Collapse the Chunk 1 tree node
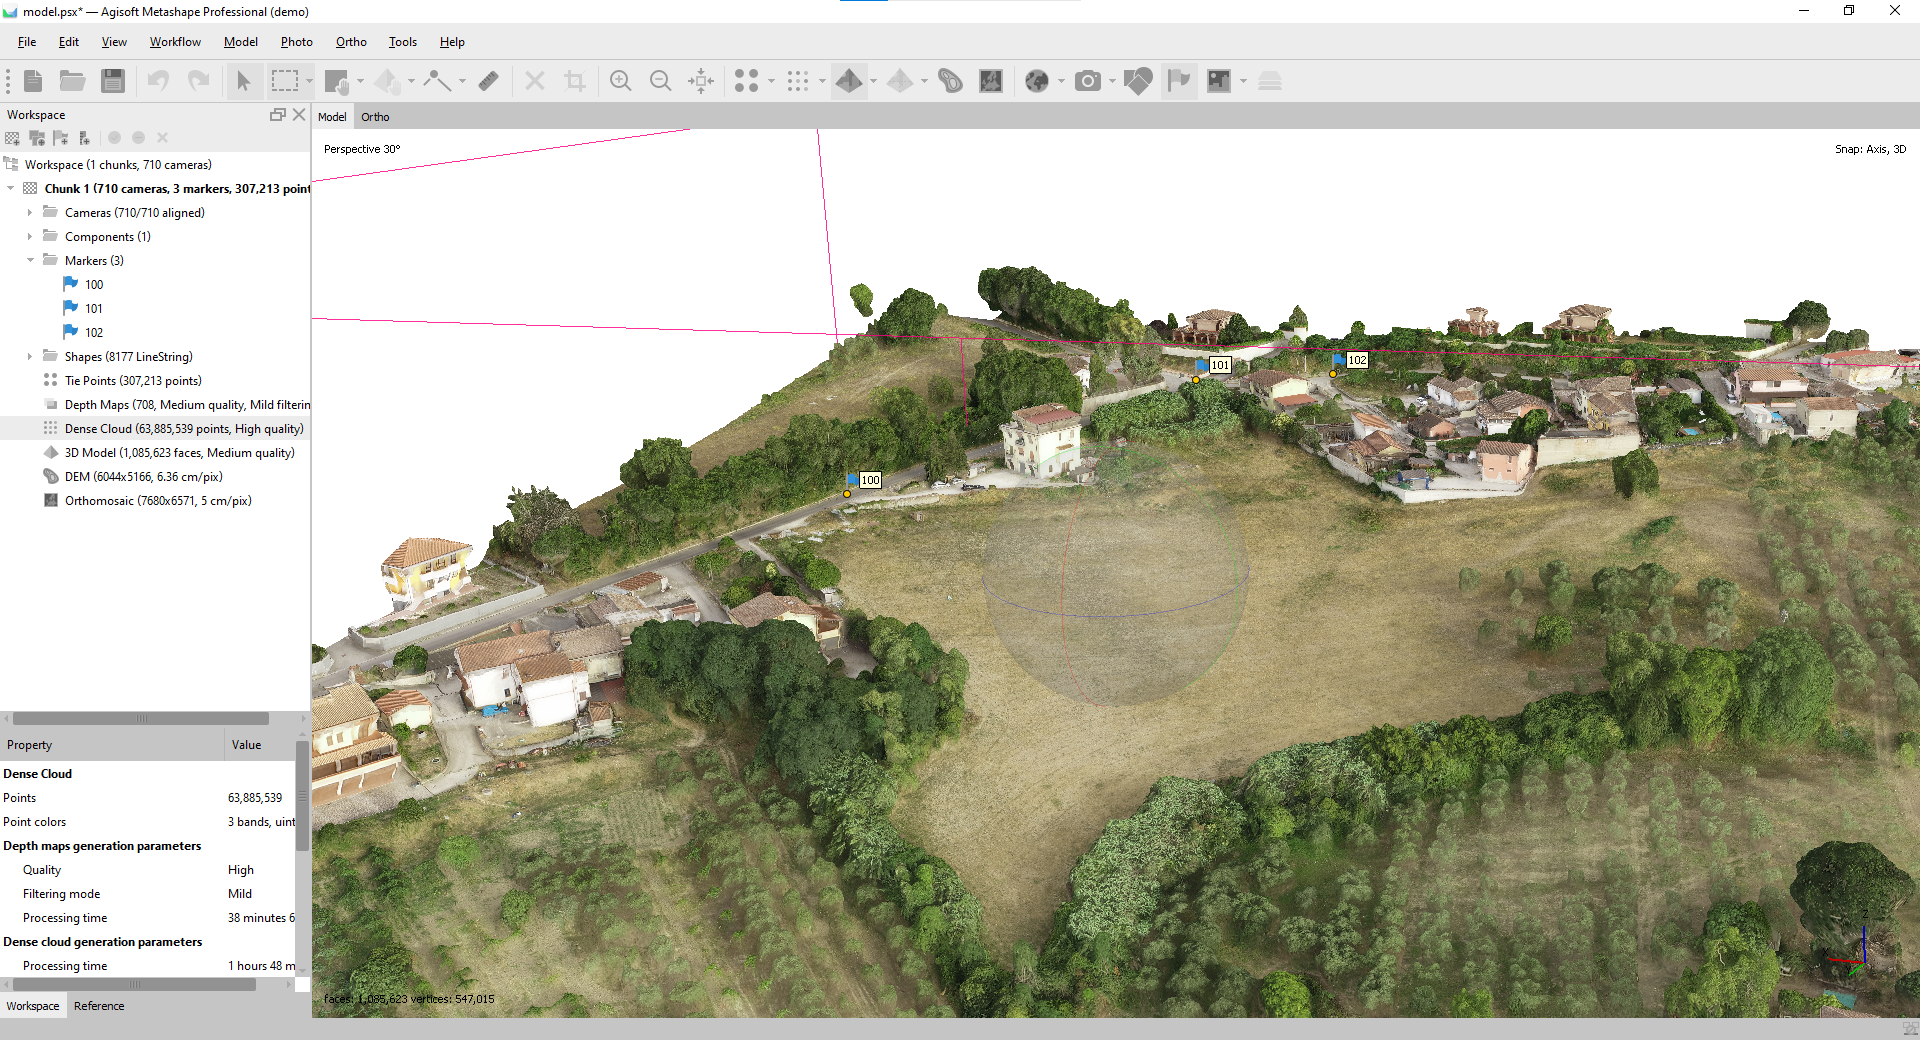Viewport: 1920px width, 1040px height. tap(9, 188)
